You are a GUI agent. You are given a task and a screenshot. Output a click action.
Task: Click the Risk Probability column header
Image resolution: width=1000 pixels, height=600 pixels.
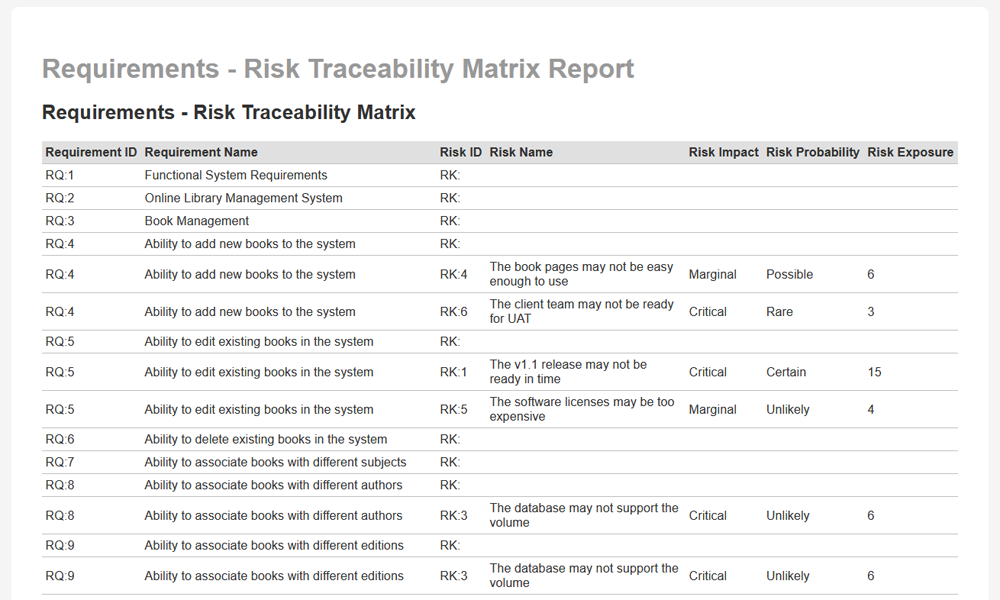(x=812, y=153)
